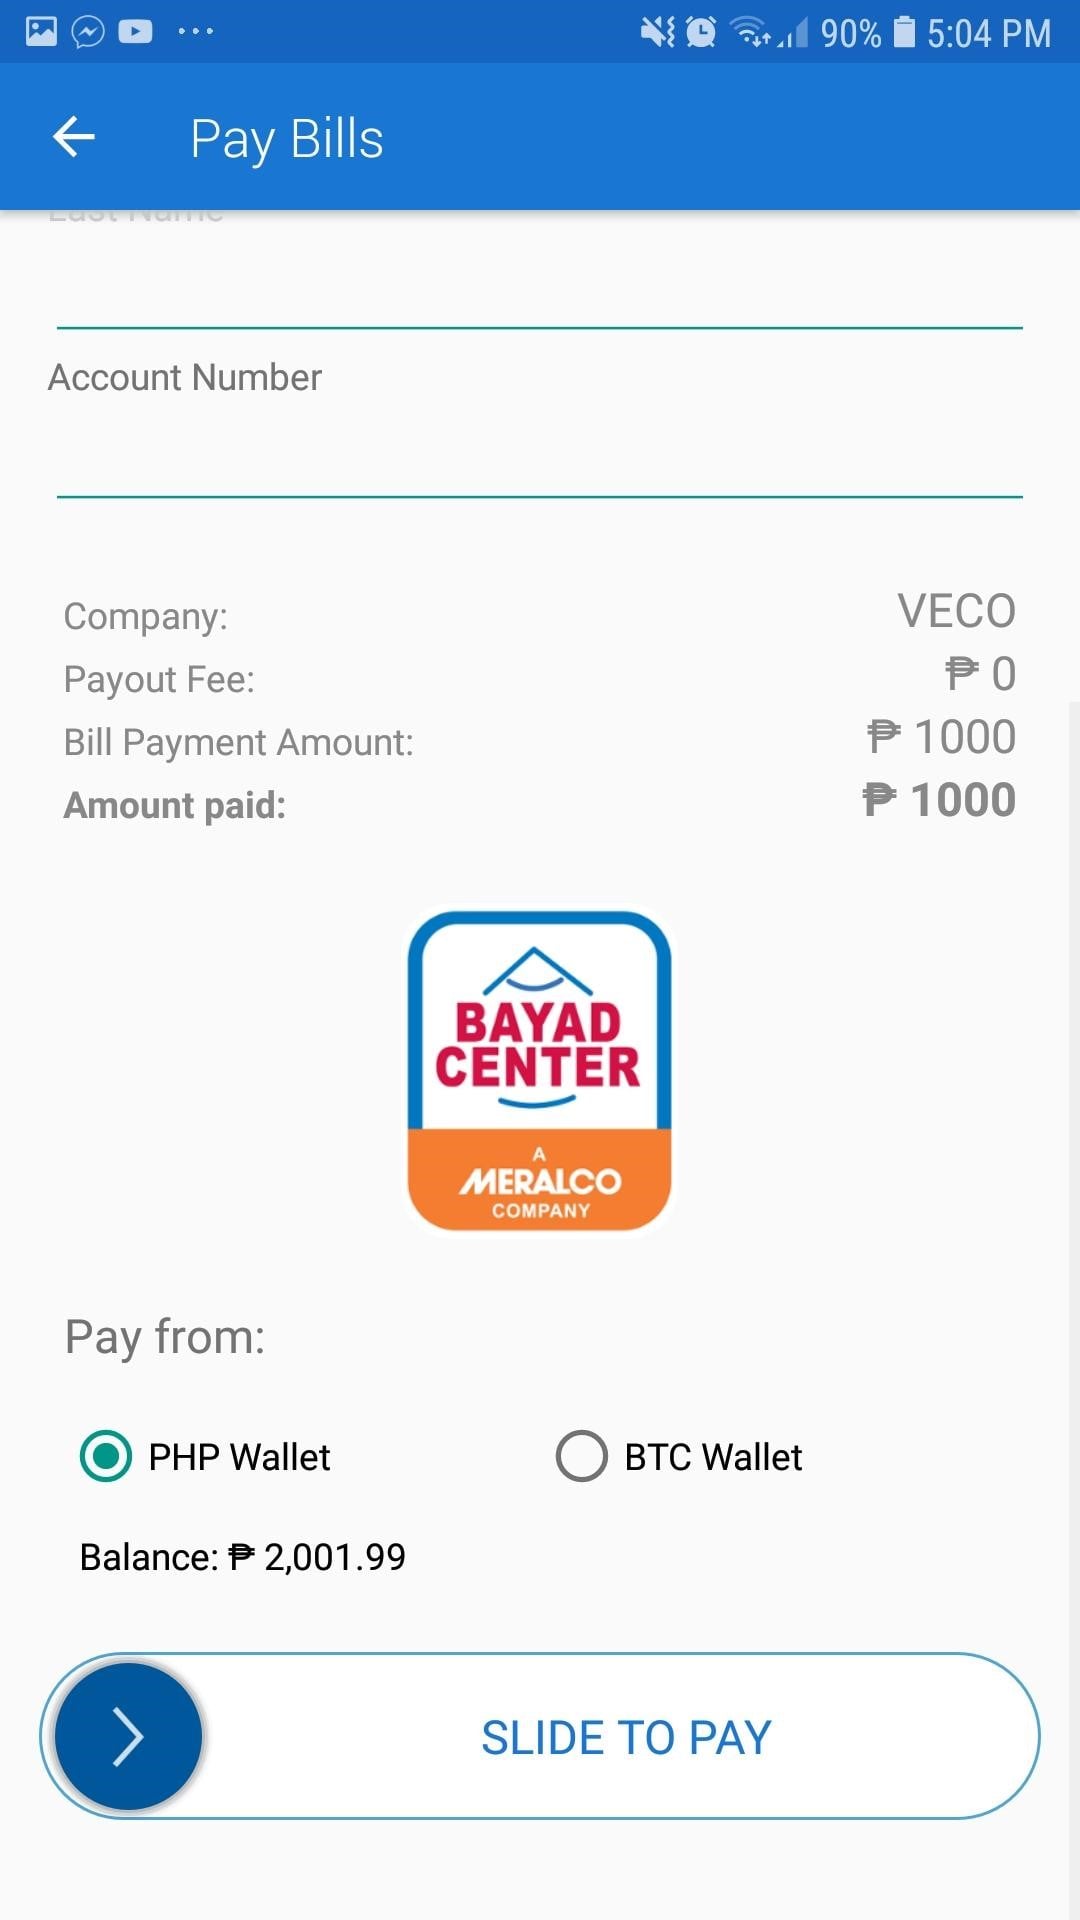Select the PHP Wallet radio button

click(106, 1456)
